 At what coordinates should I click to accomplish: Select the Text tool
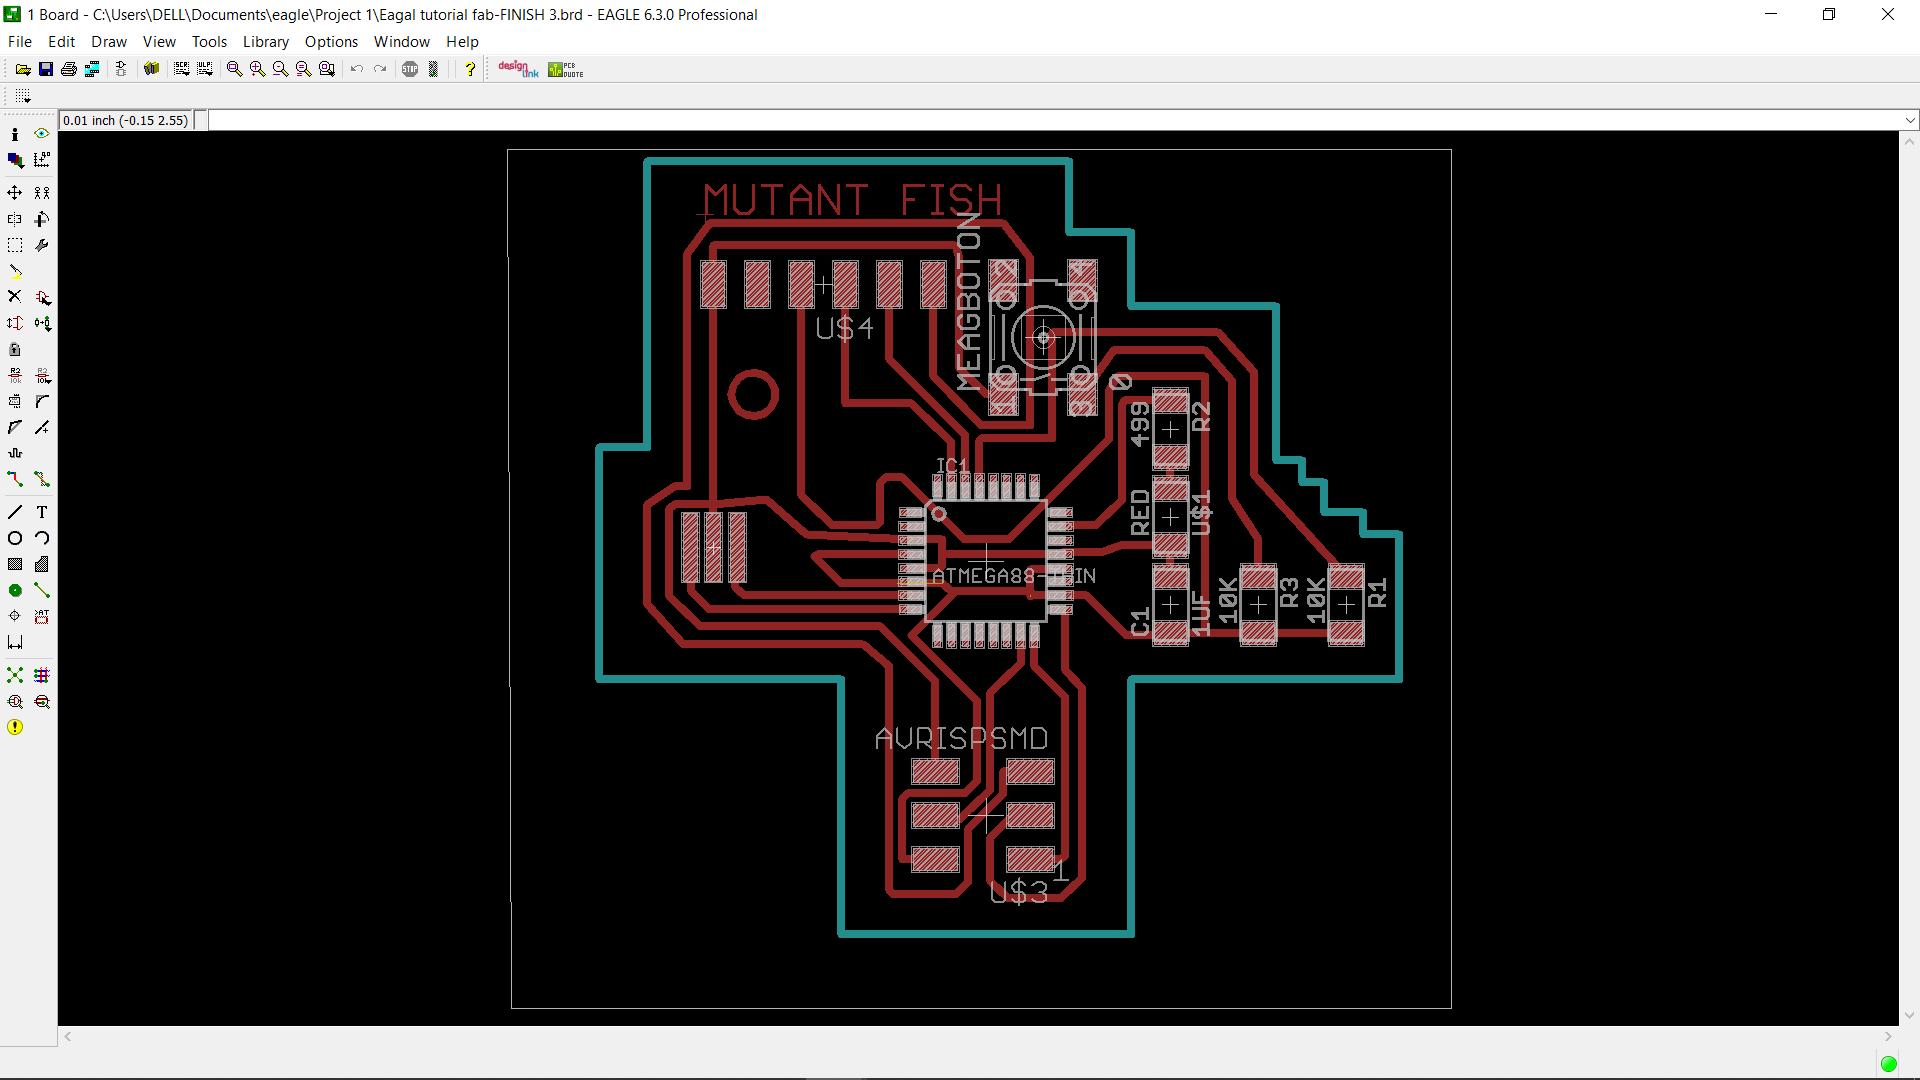coord(41,511)
